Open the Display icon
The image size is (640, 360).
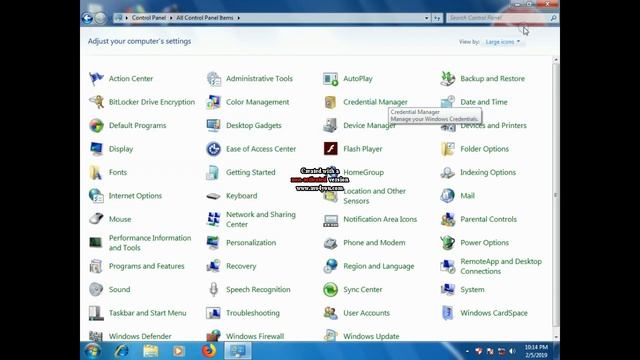(x=96, y=149)
